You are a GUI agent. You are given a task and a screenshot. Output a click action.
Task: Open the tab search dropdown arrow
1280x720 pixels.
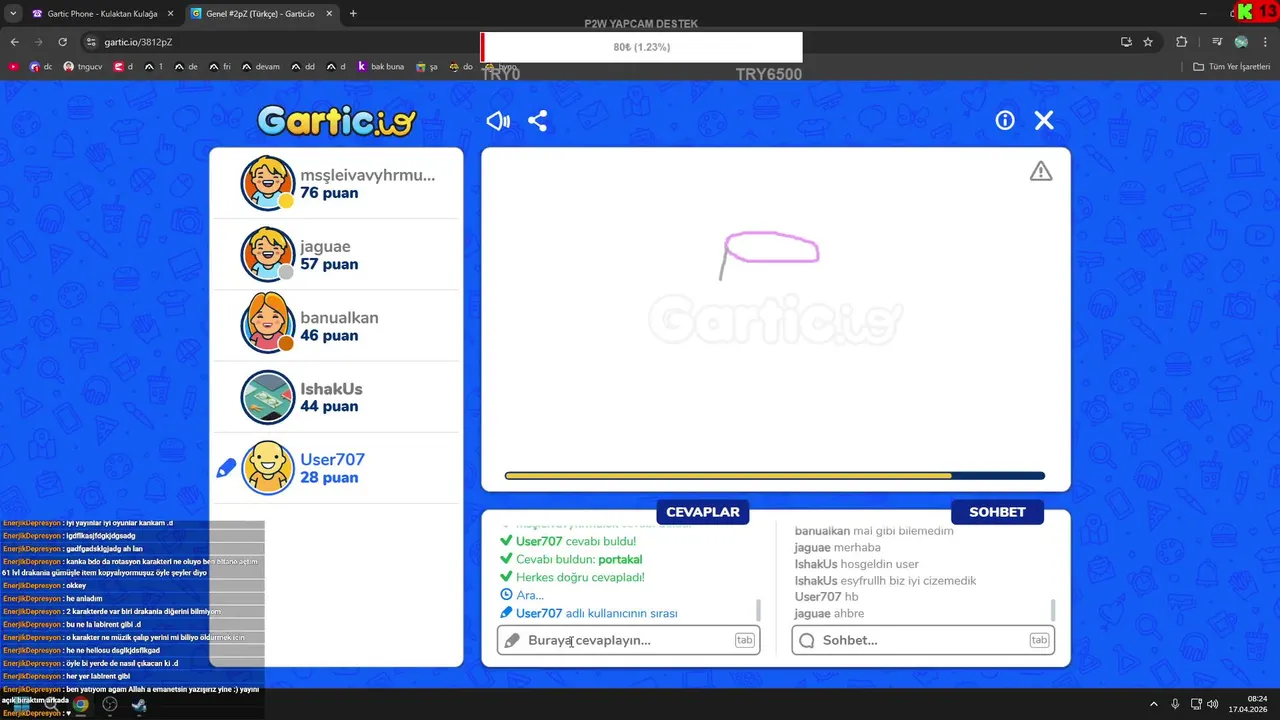coord(13,14)
